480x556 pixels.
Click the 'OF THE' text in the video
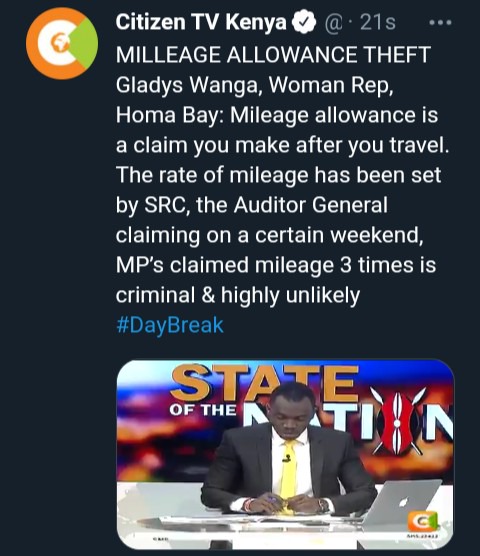pos(203,410)
